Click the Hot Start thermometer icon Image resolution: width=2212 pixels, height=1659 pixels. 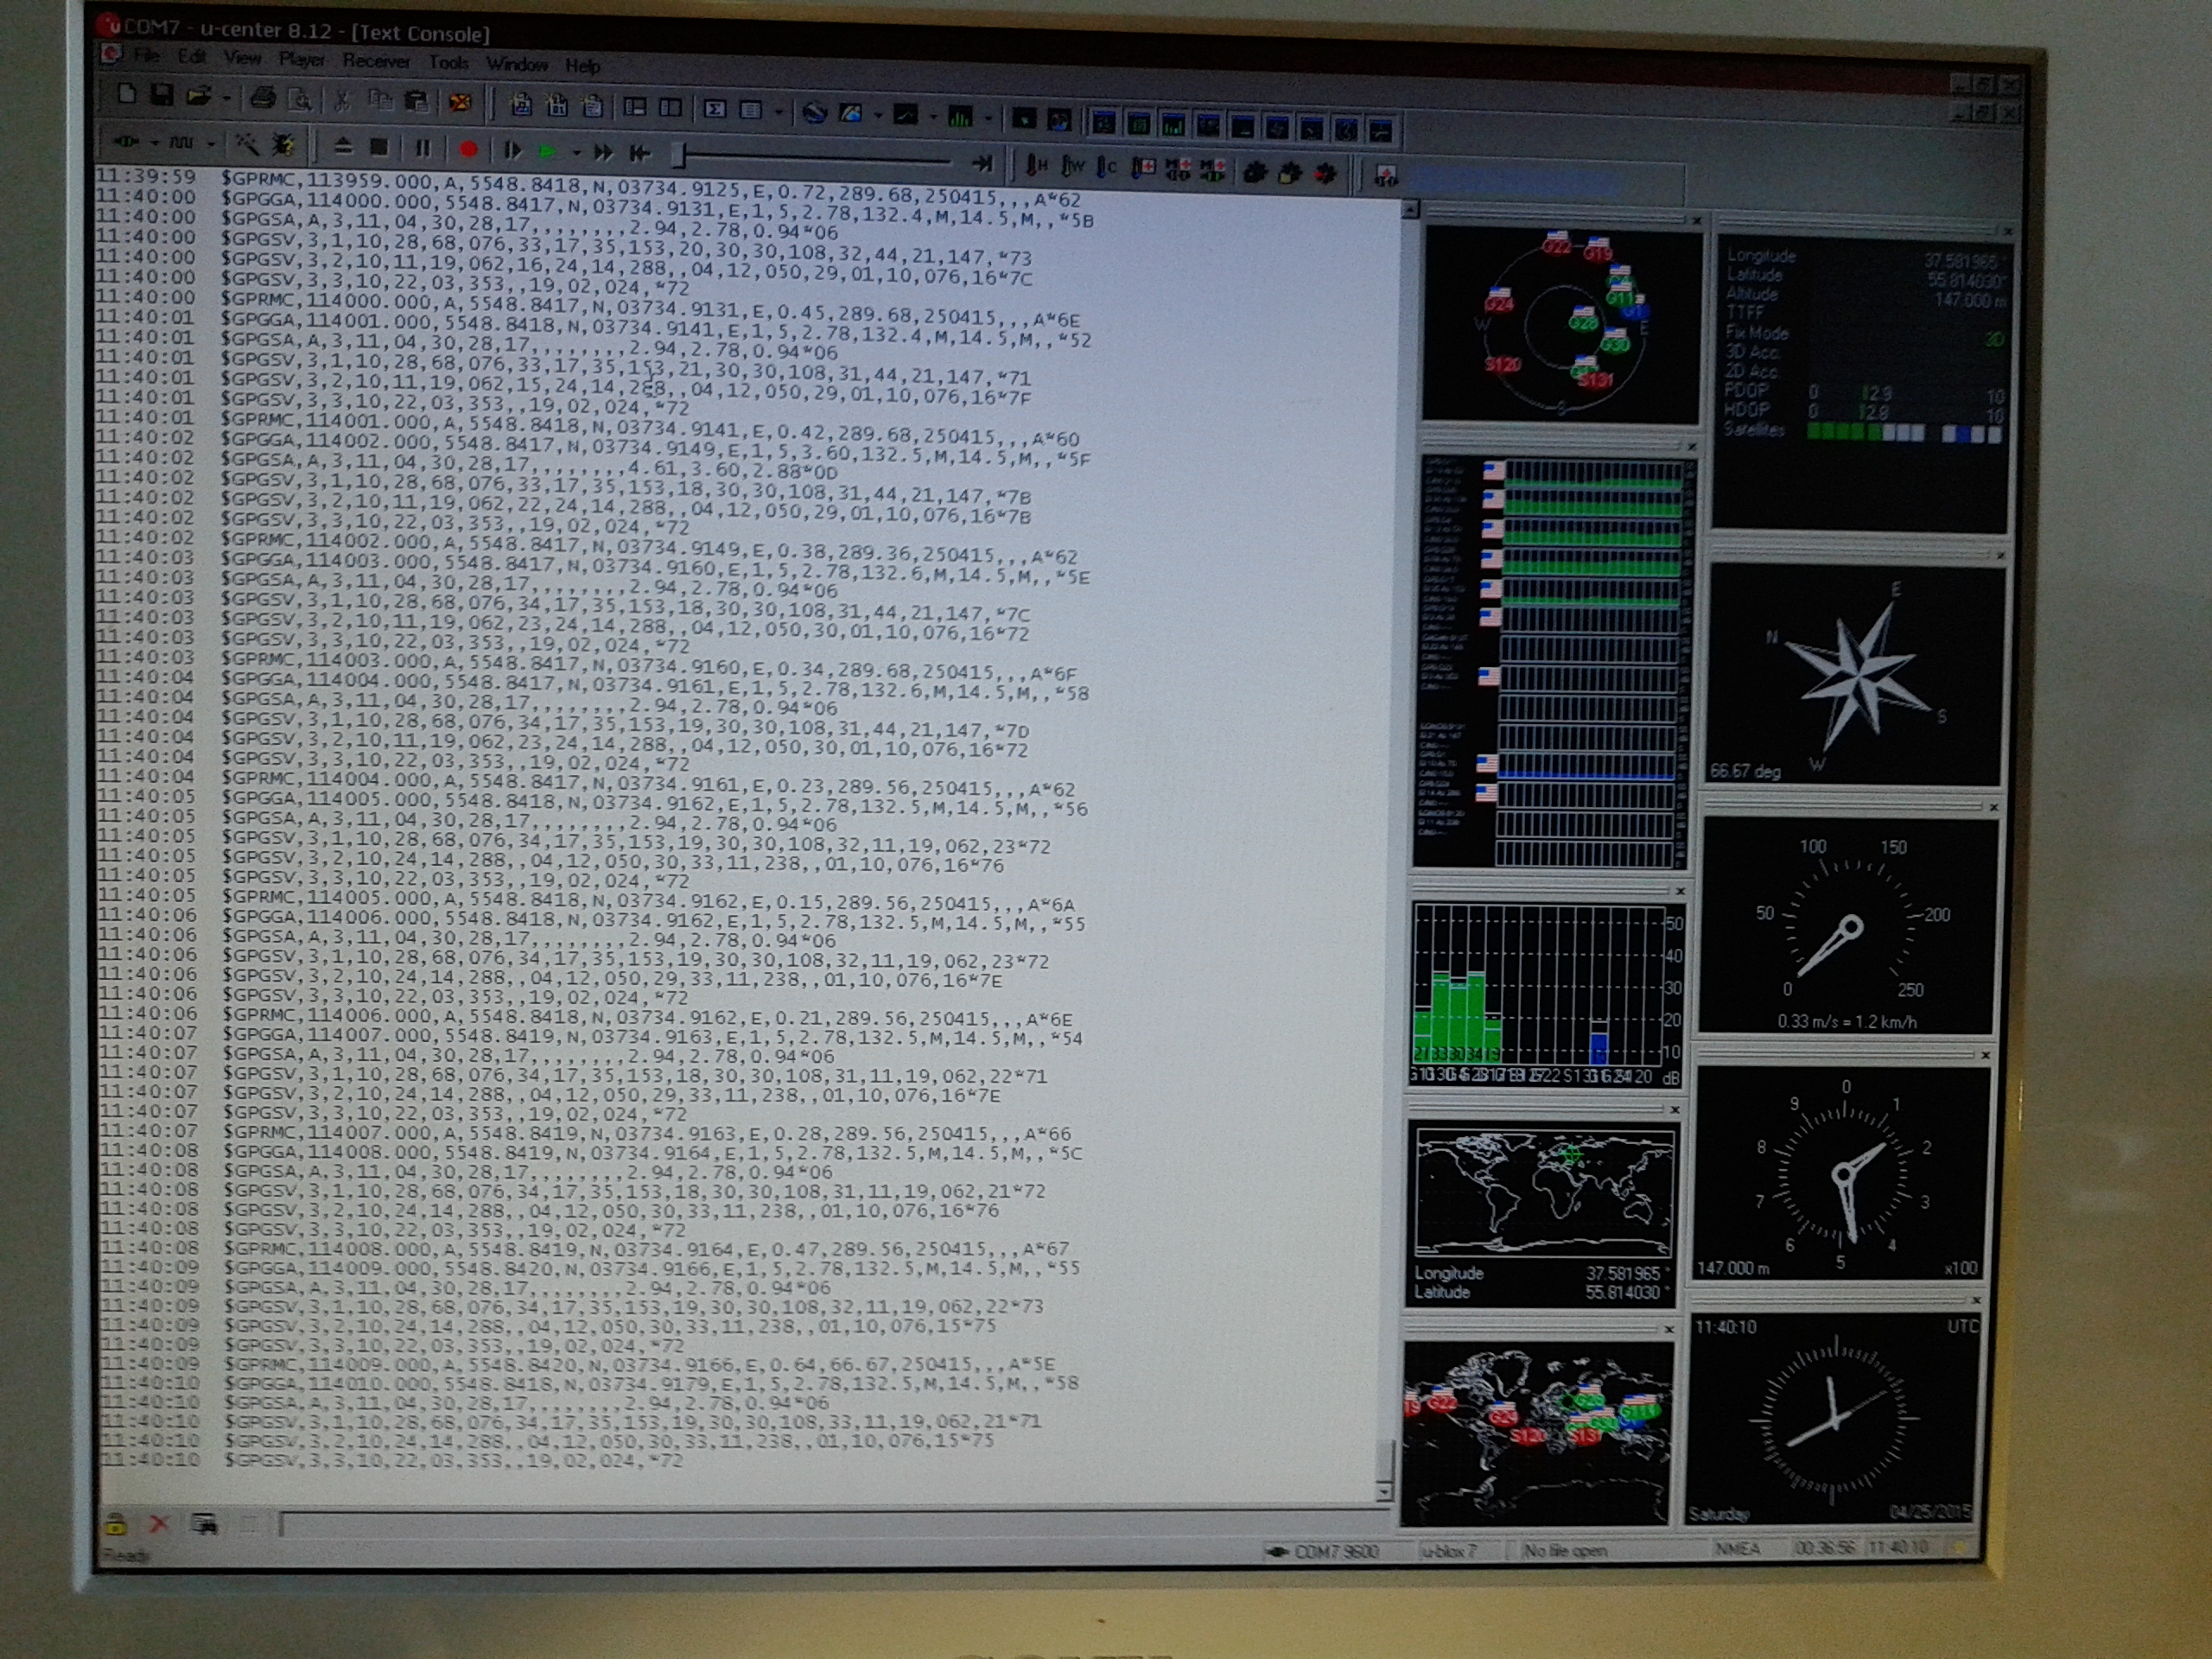[1036, 165]
